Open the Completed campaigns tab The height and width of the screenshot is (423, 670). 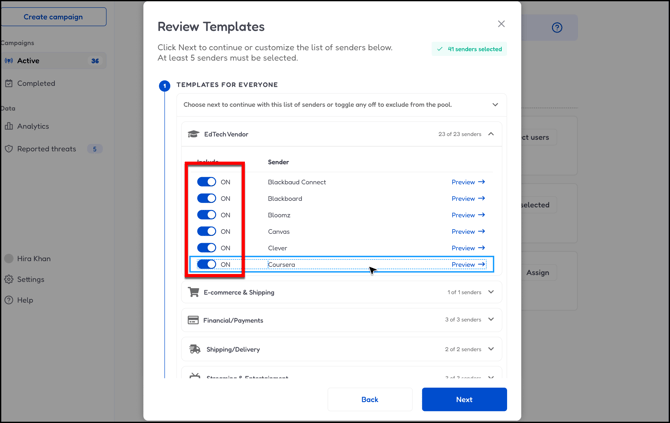point(36,83)
